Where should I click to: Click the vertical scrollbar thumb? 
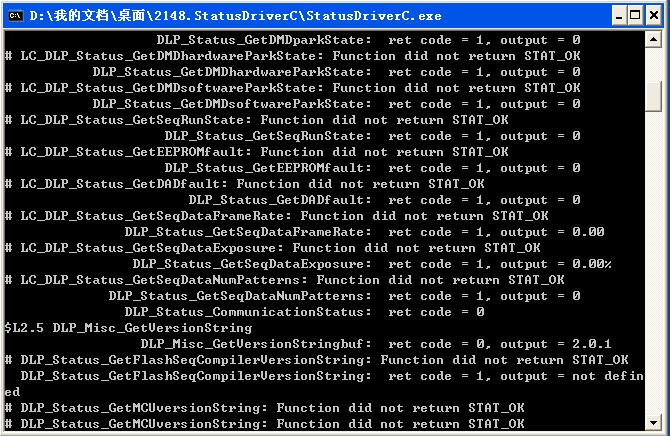[653, 97]
